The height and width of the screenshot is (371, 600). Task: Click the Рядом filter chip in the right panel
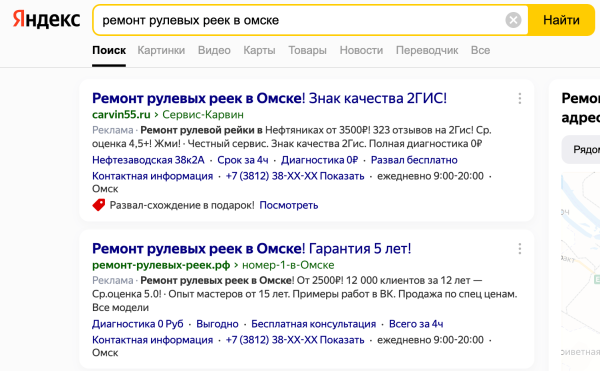tap(581, 149)
